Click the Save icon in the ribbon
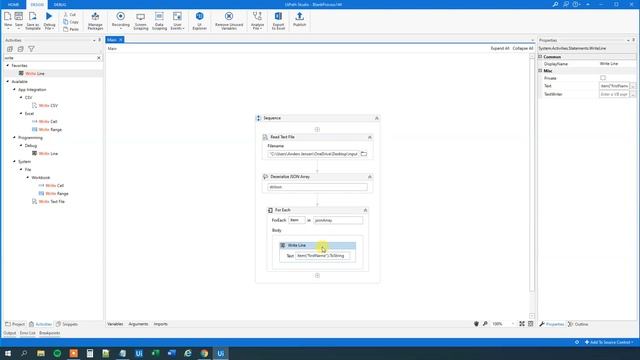 click(19, 17)
